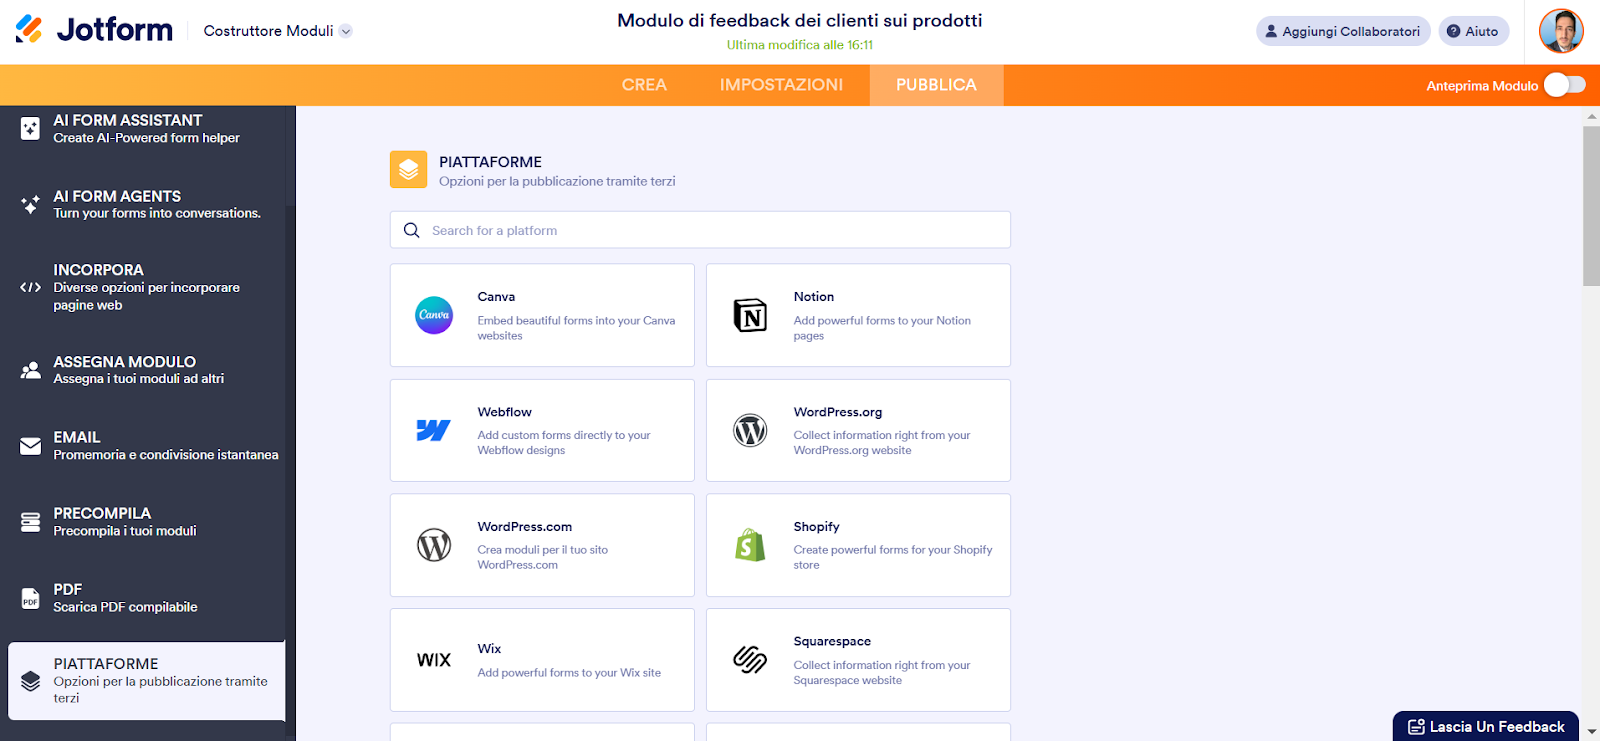Click the Wix logo icon
1600x741 pixels.
[x=434, y=660]
